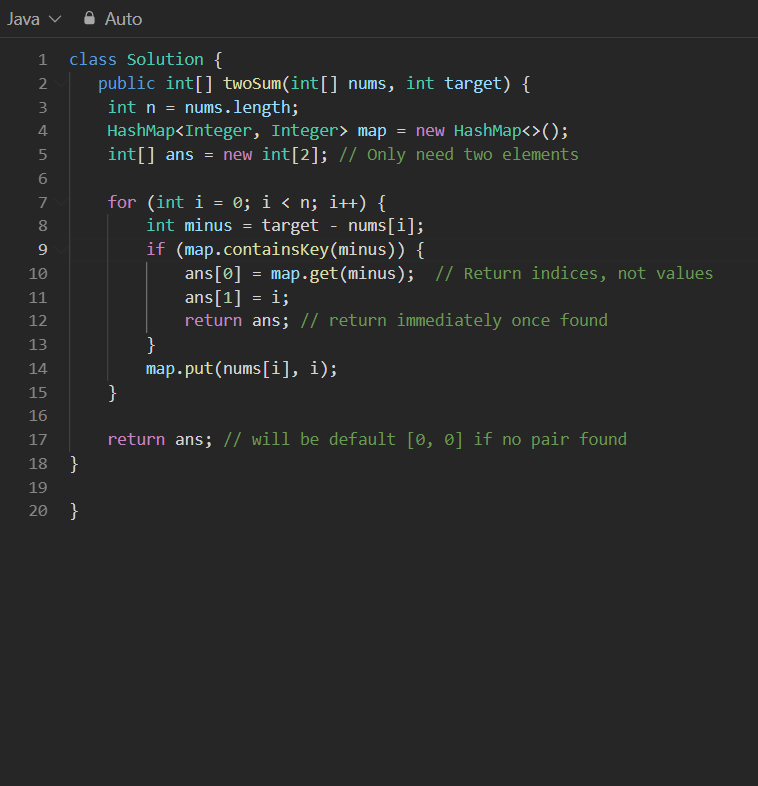Click line number 1

[43, 60]
